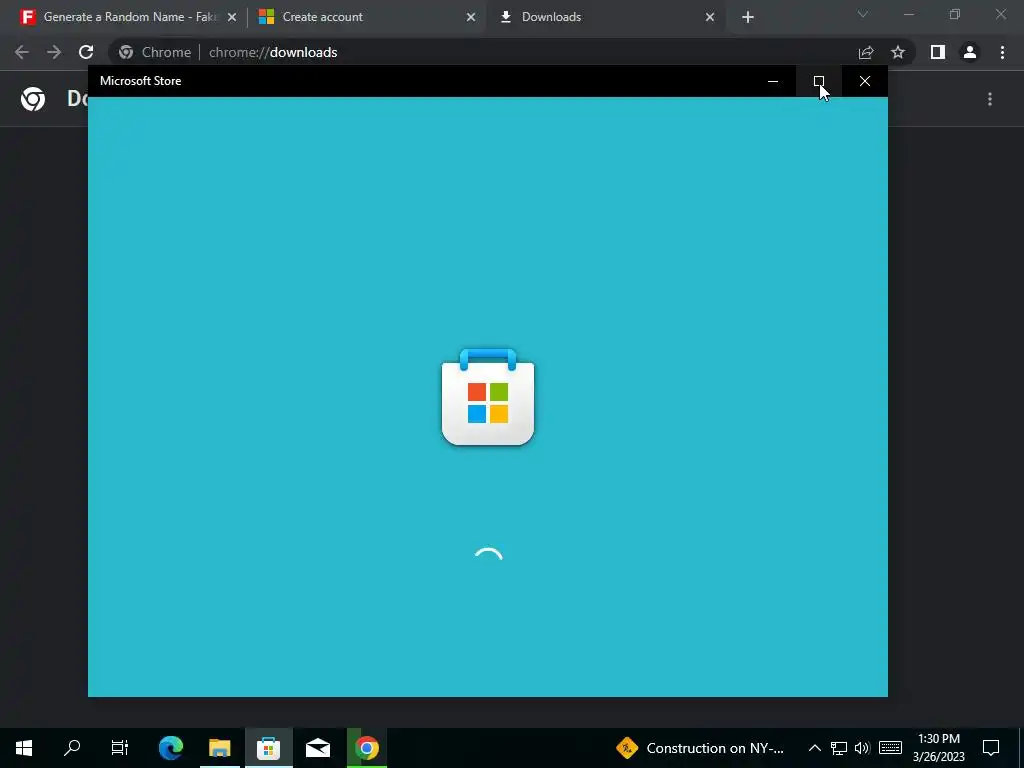Close the Downloads tab
This screenshot has height=768, width=1024.
pyautogui.click(x=710, y=17)
